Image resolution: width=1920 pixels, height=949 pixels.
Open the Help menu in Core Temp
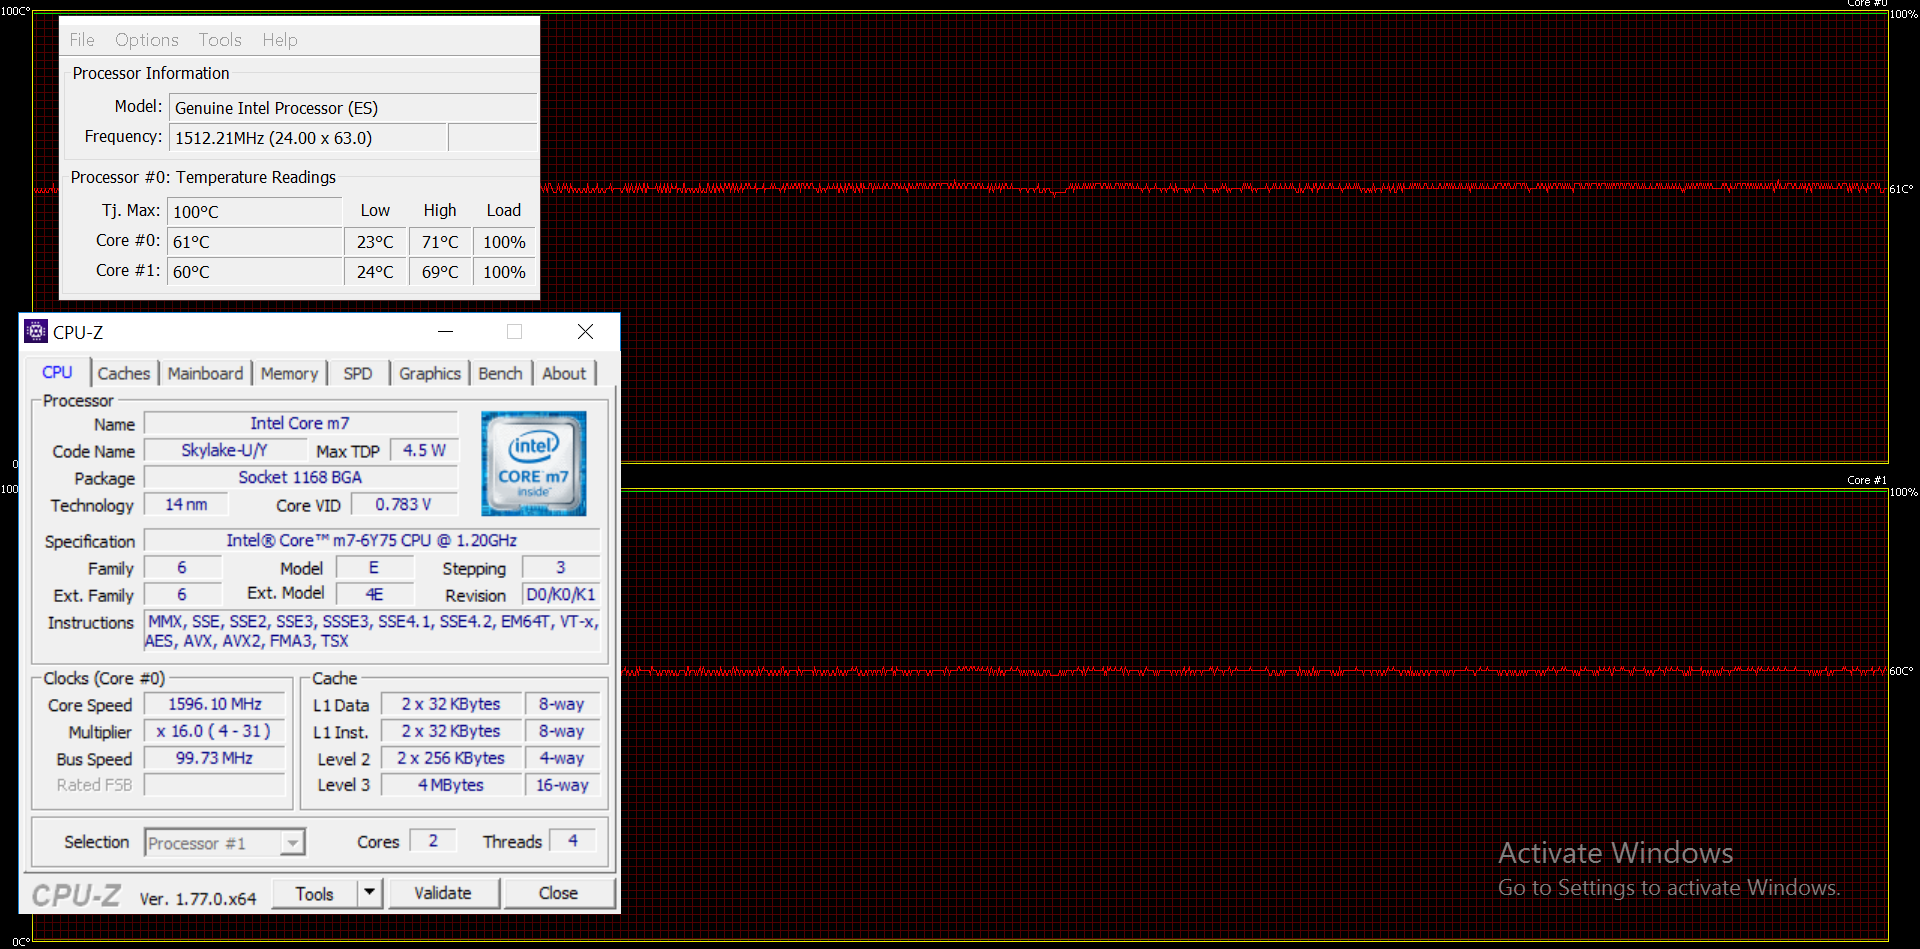[280, 40]
